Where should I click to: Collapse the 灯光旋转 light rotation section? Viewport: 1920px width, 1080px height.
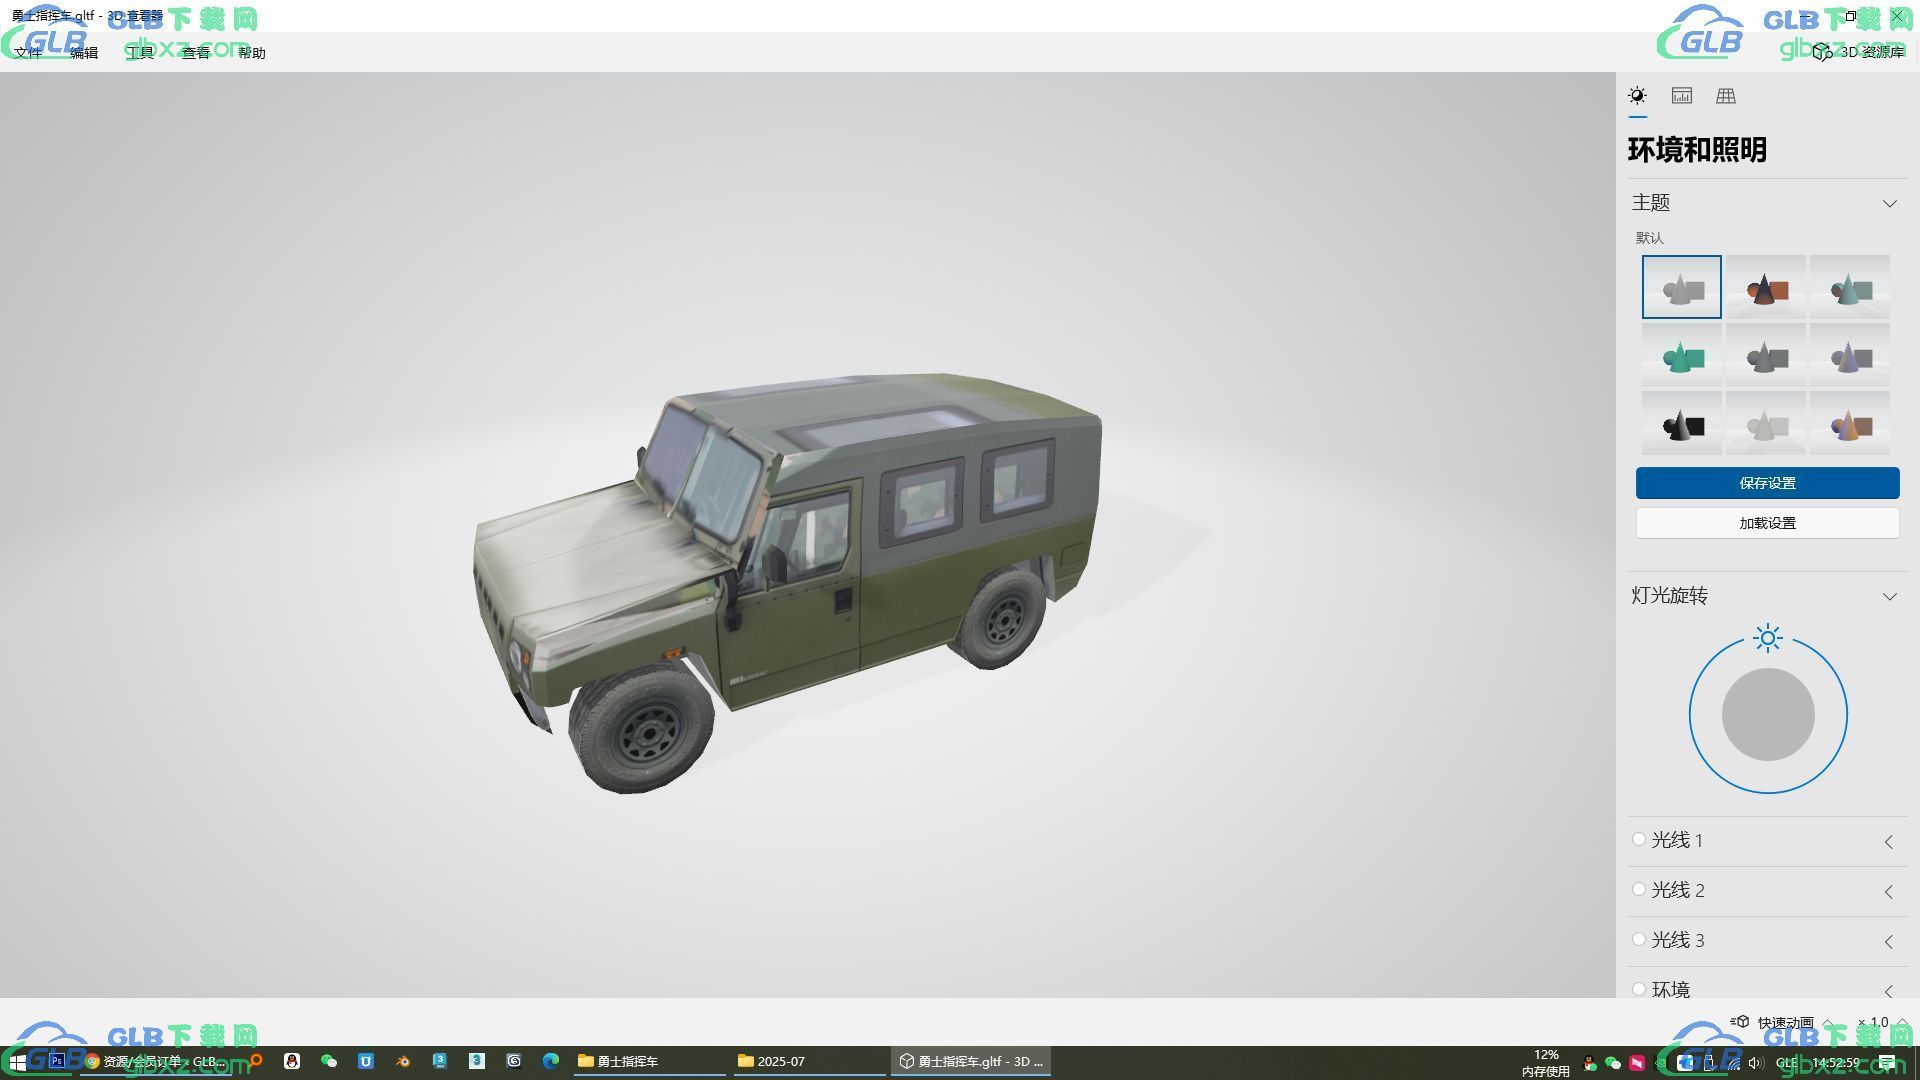click(1889, 596)
